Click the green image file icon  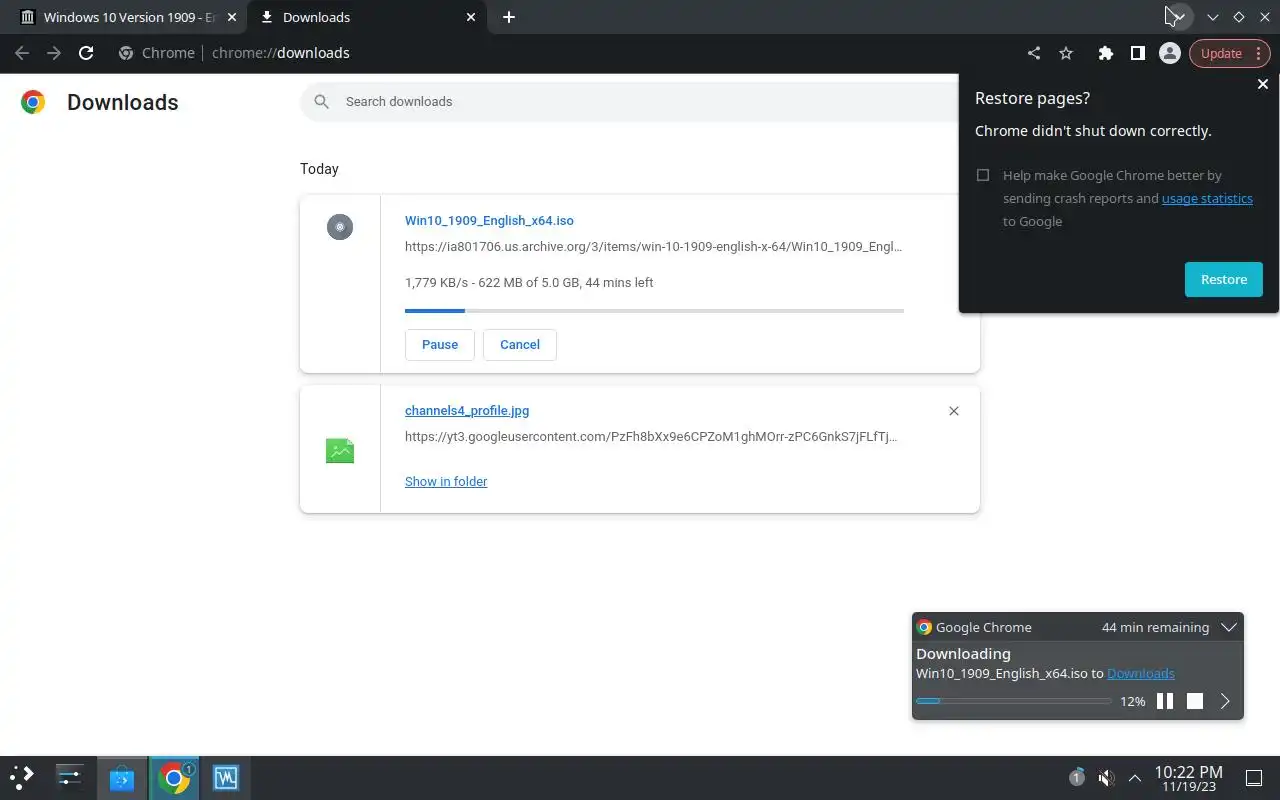click(340, 451)
